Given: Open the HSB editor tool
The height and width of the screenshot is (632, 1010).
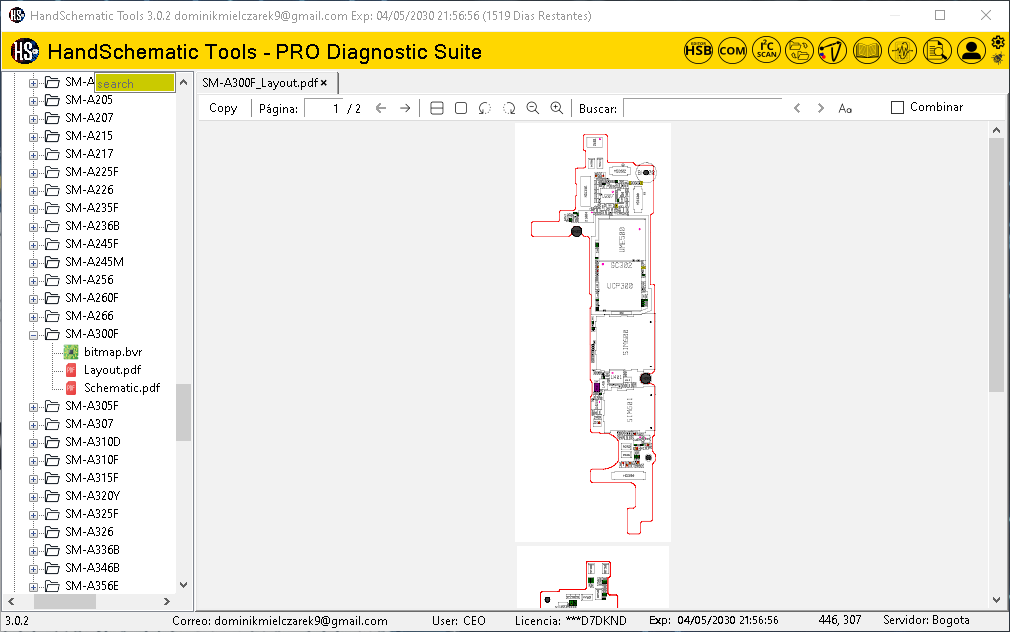Looking at the screenshot, I should 698,50.
